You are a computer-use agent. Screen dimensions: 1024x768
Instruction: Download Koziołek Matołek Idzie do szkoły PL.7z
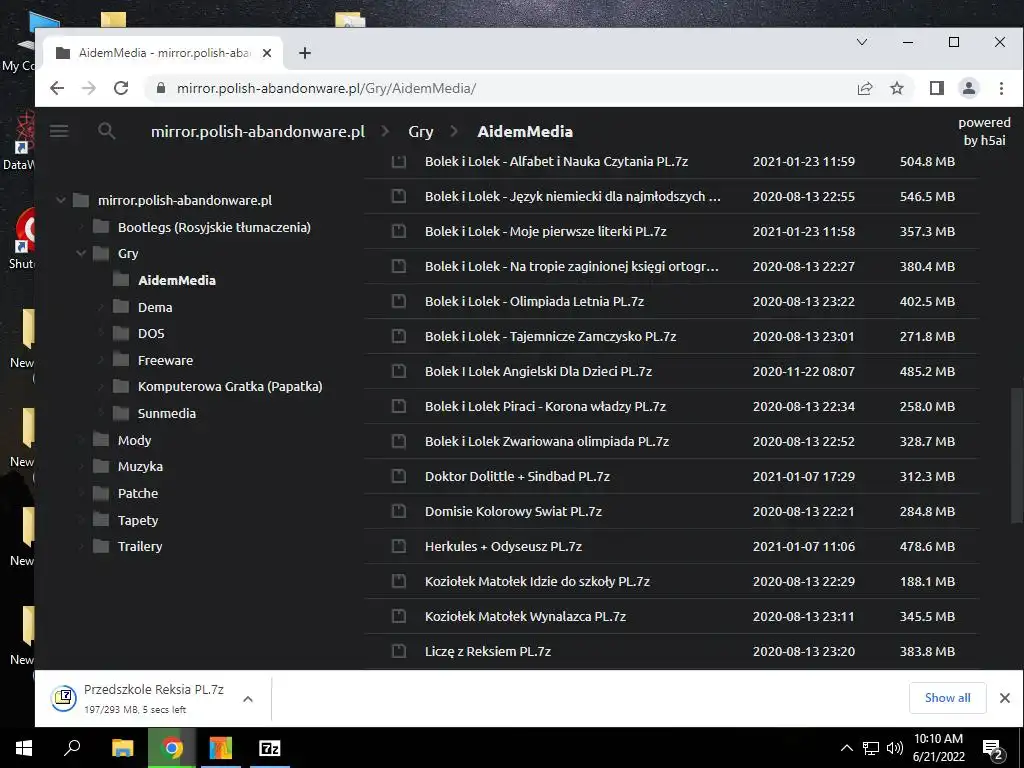[537, 581]
